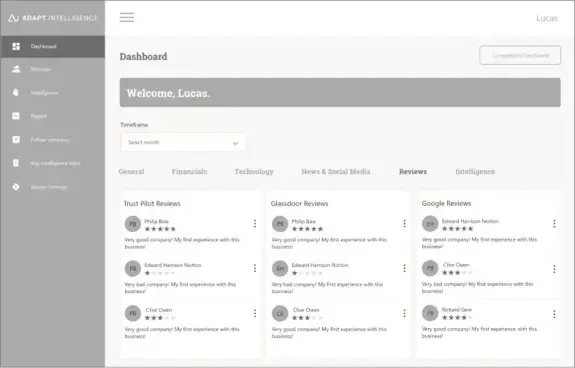Click the Lucas user name in header
This screenshot has width=575, height=368.
click(x=547, y=18)
